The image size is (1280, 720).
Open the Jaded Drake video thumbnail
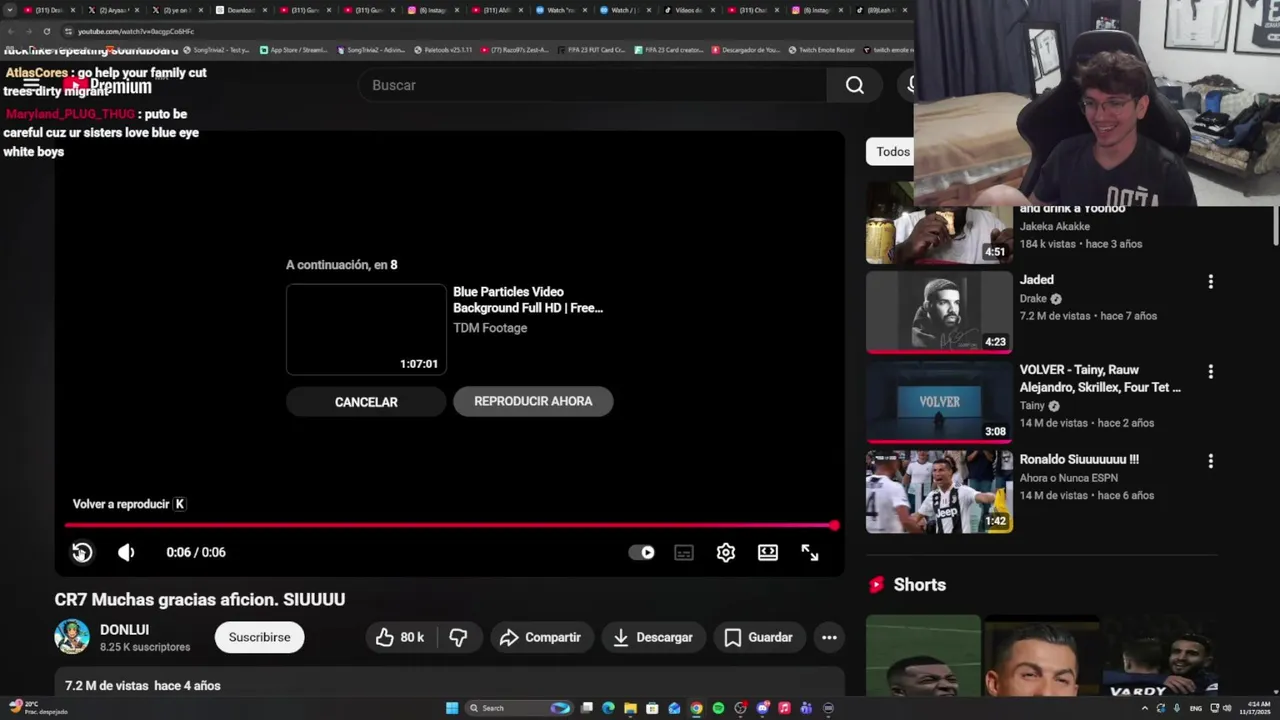point(939,312)
